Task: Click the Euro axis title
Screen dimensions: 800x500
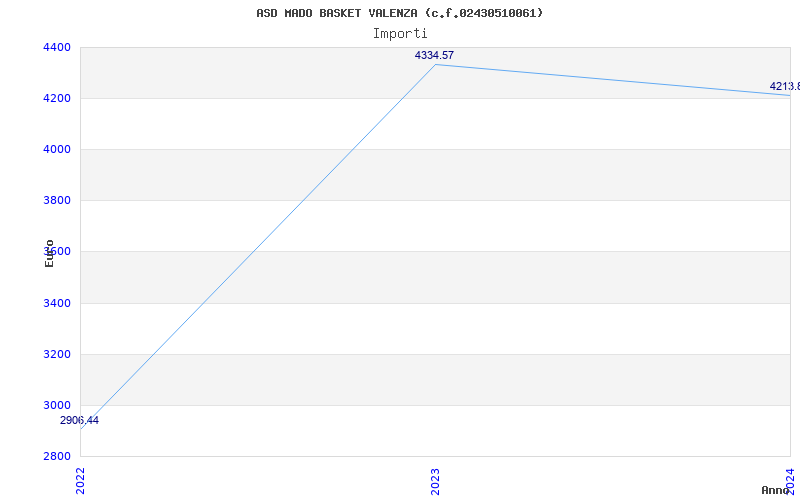Action: pyautogui.click(x=49, y=253)
